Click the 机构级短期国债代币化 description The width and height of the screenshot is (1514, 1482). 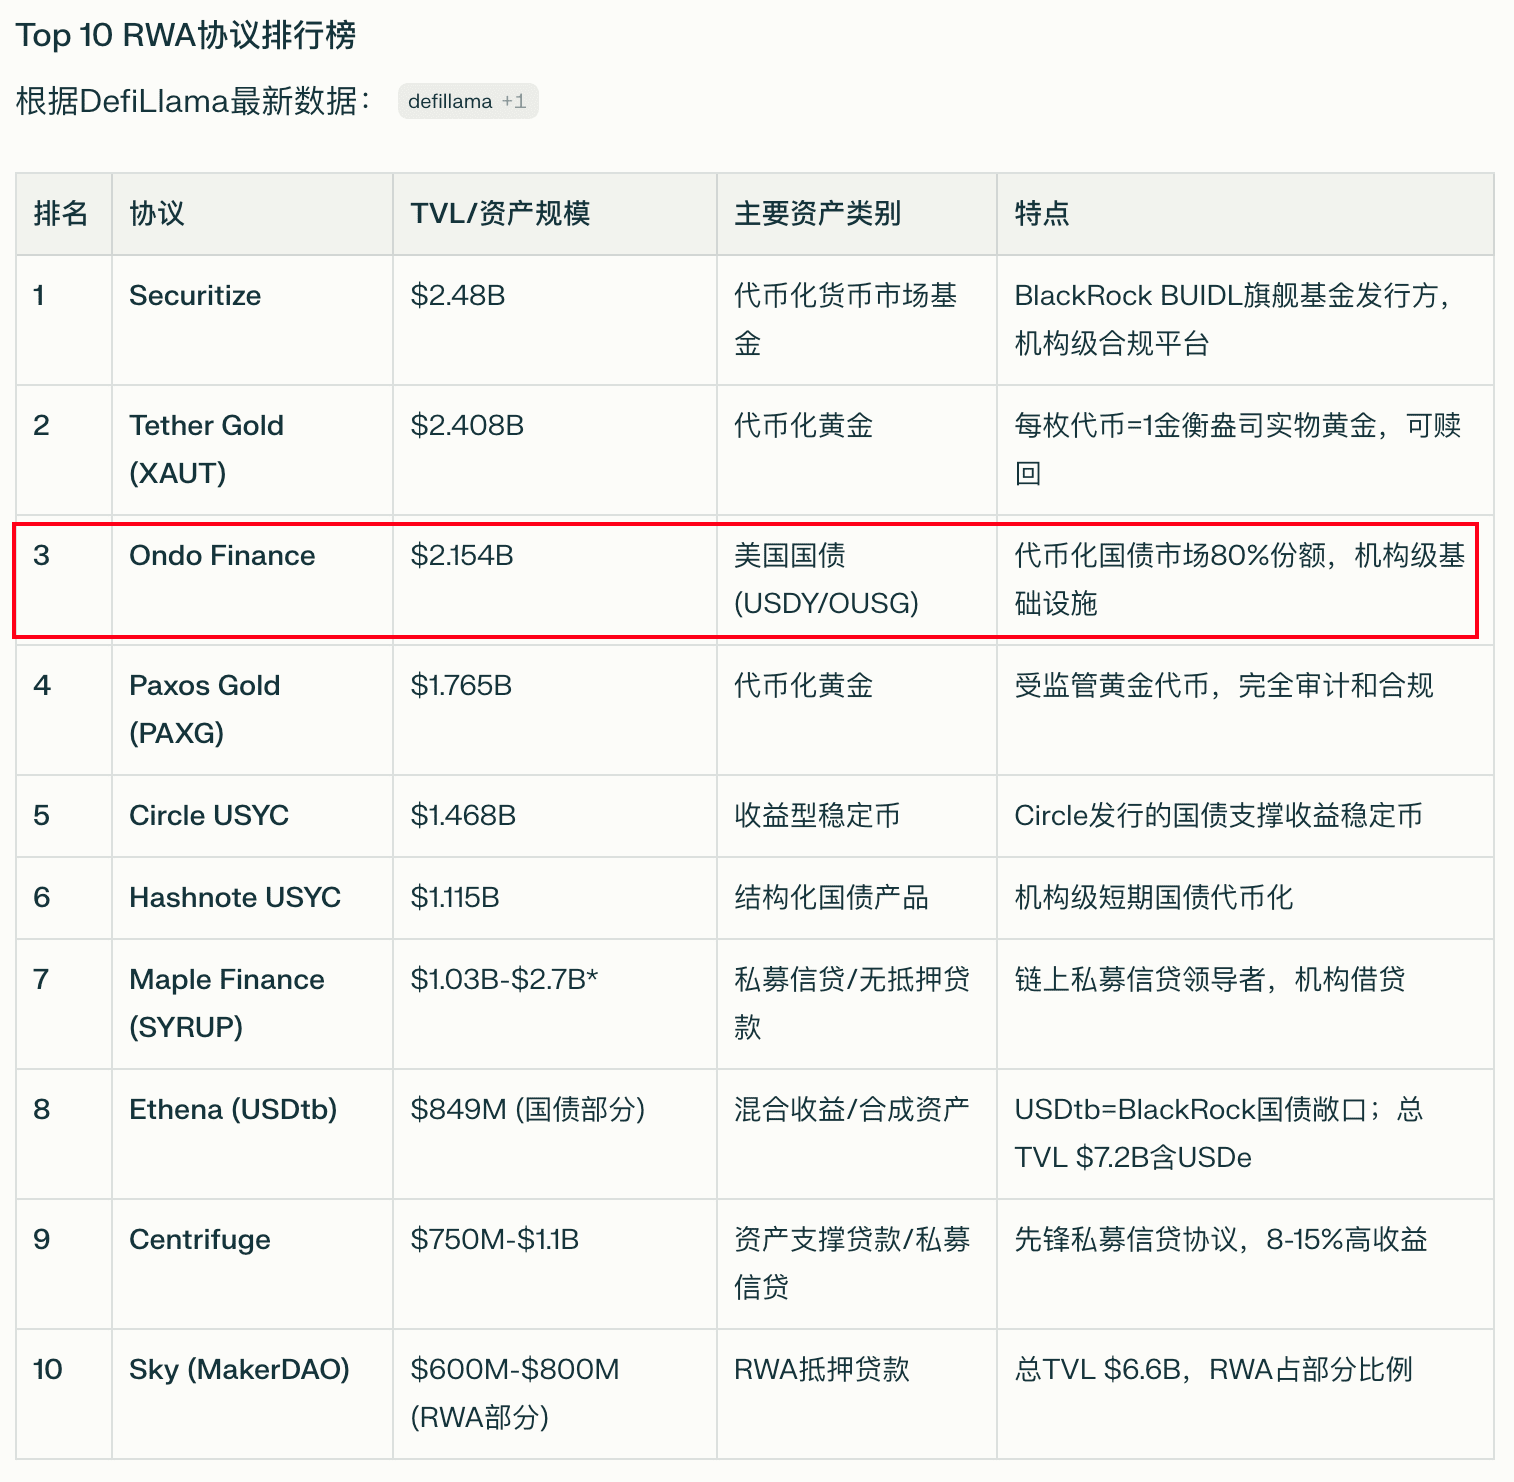[x=1153, y=897]
